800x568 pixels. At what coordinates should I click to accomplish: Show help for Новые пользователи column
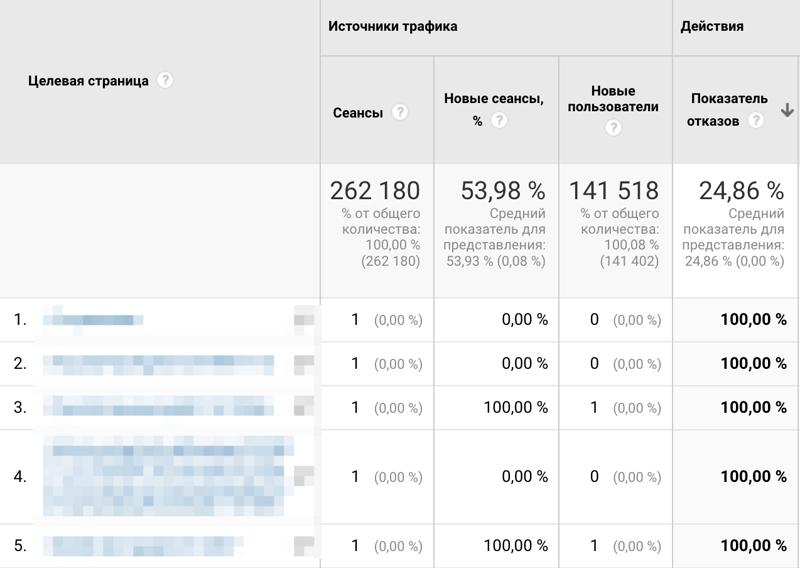pos(613,127)
